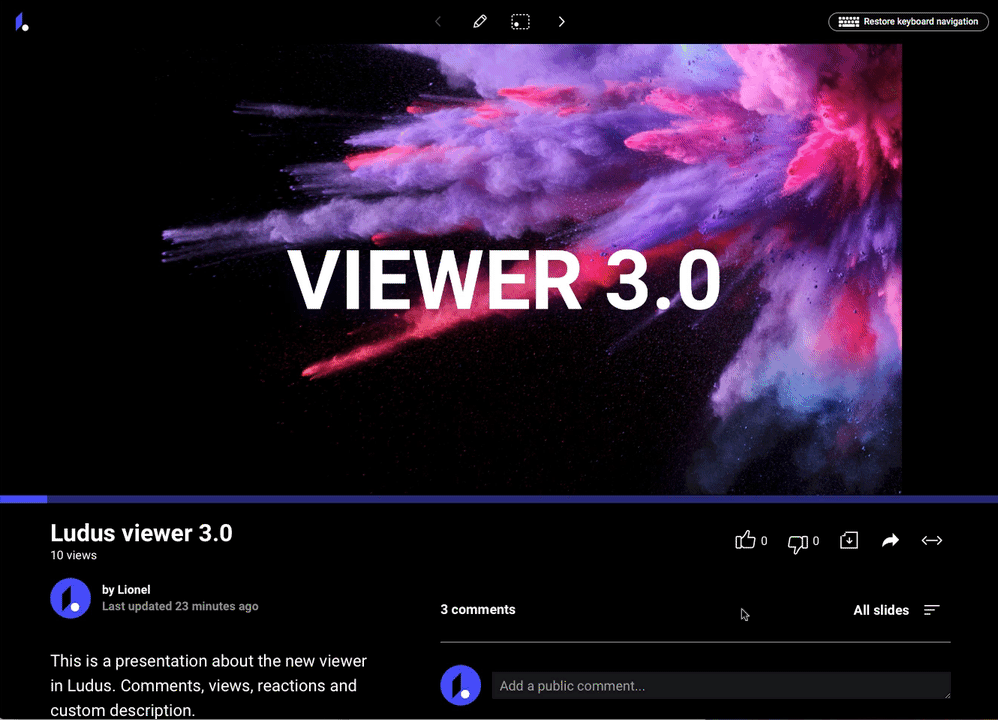The image size is (998, 720).
Task: Go to the previous slide arrow
Action: click(x=438, y=21)
